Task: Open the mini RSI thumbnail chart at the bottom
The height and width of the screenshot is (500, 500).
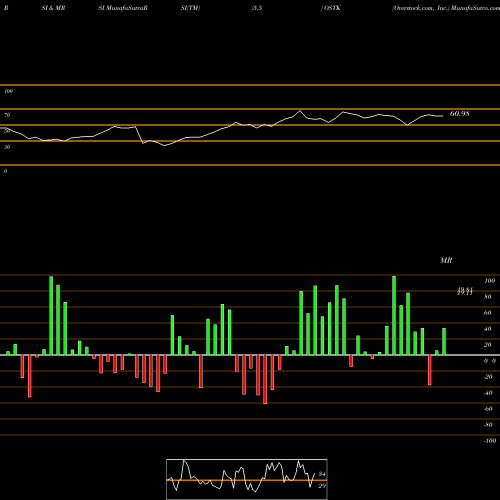Action: click(247, 479)
